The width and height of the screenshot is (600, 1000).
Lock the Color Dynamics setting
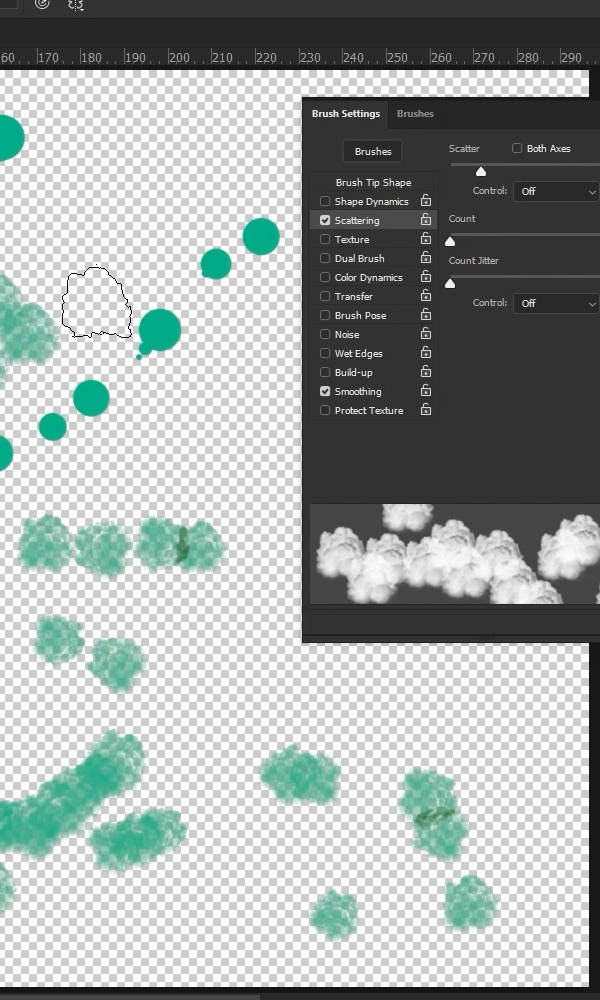(x=426, y=278)
